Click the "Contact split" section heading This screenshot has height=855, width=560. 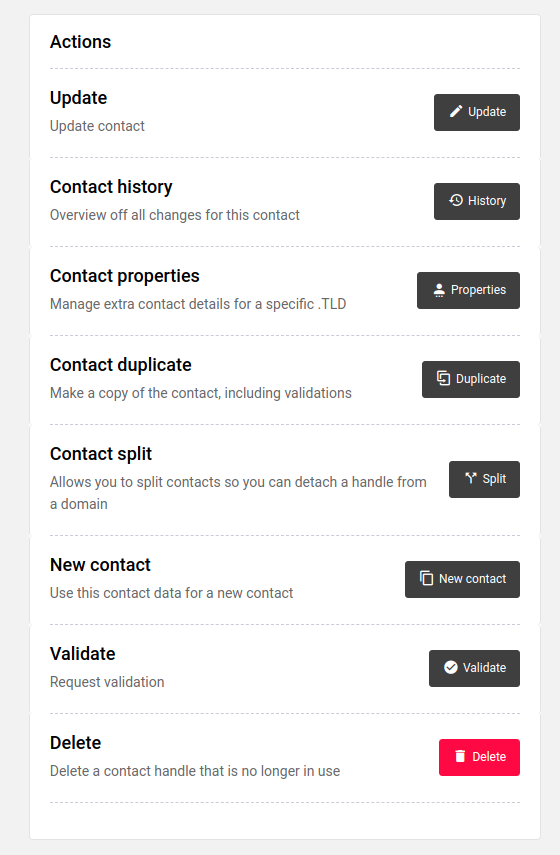[101, 454]
